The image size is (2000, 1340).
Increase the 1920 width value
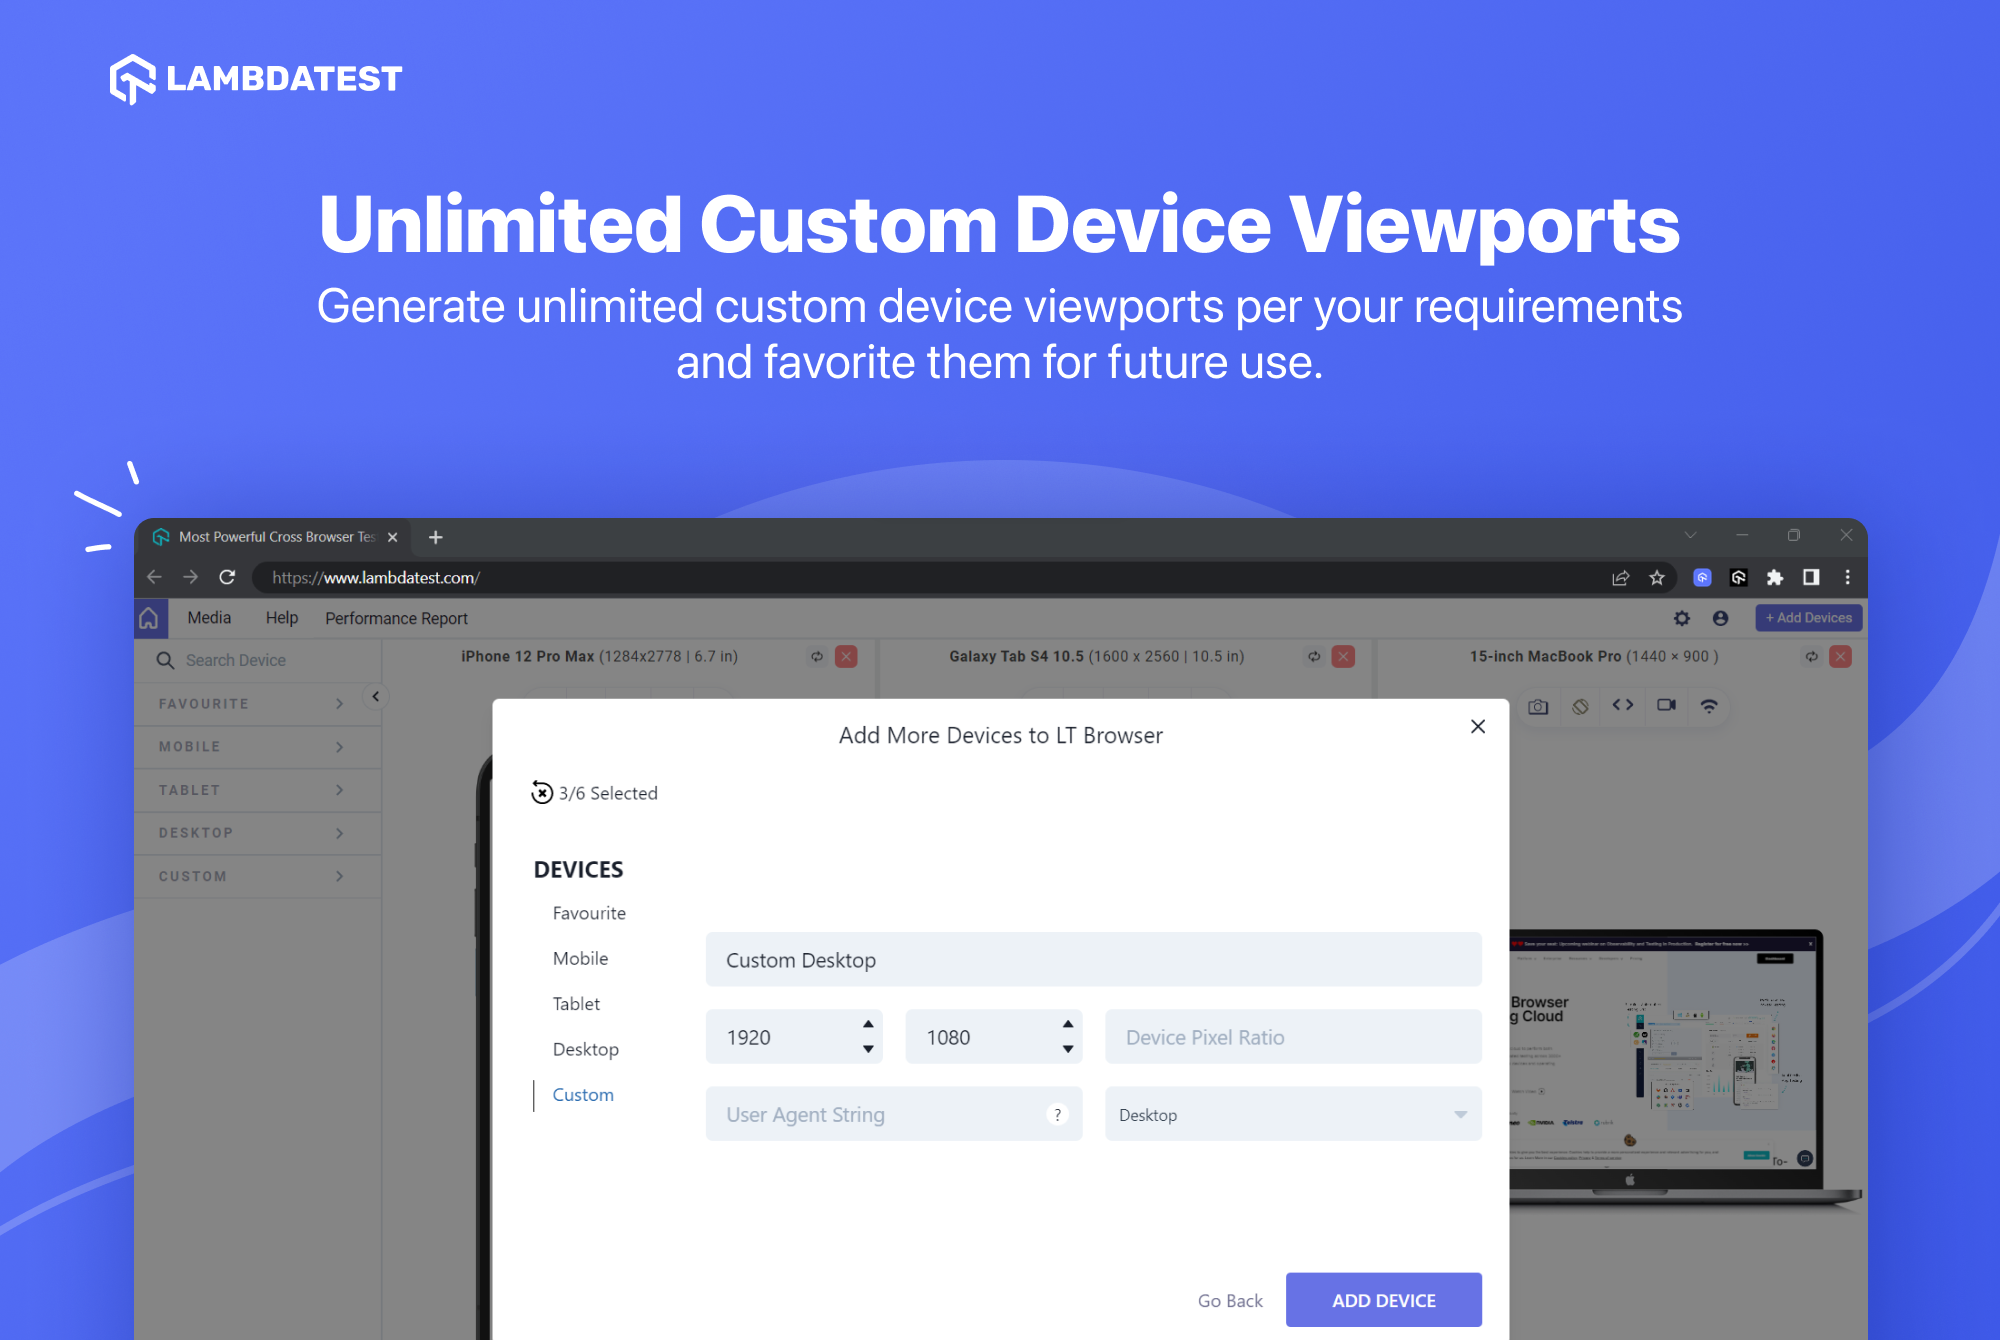(x=868, y=1024)
